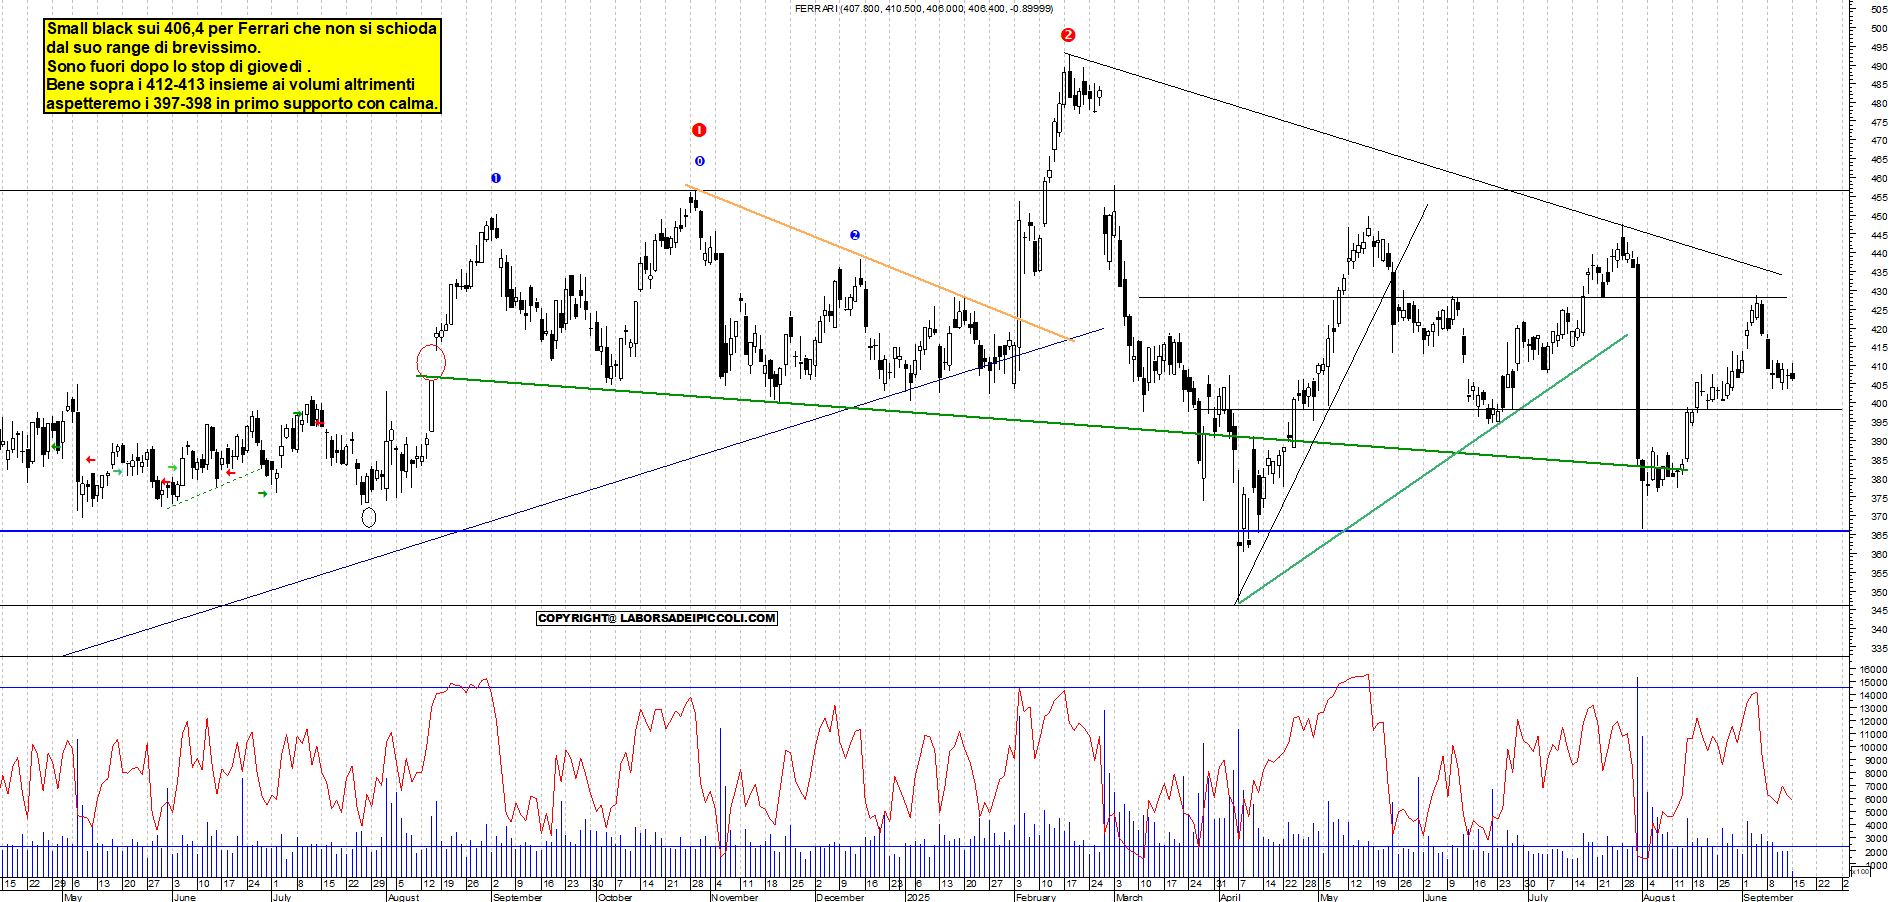
Task: Click the x100 volume scale indicator
Action: coord(1862,872)
